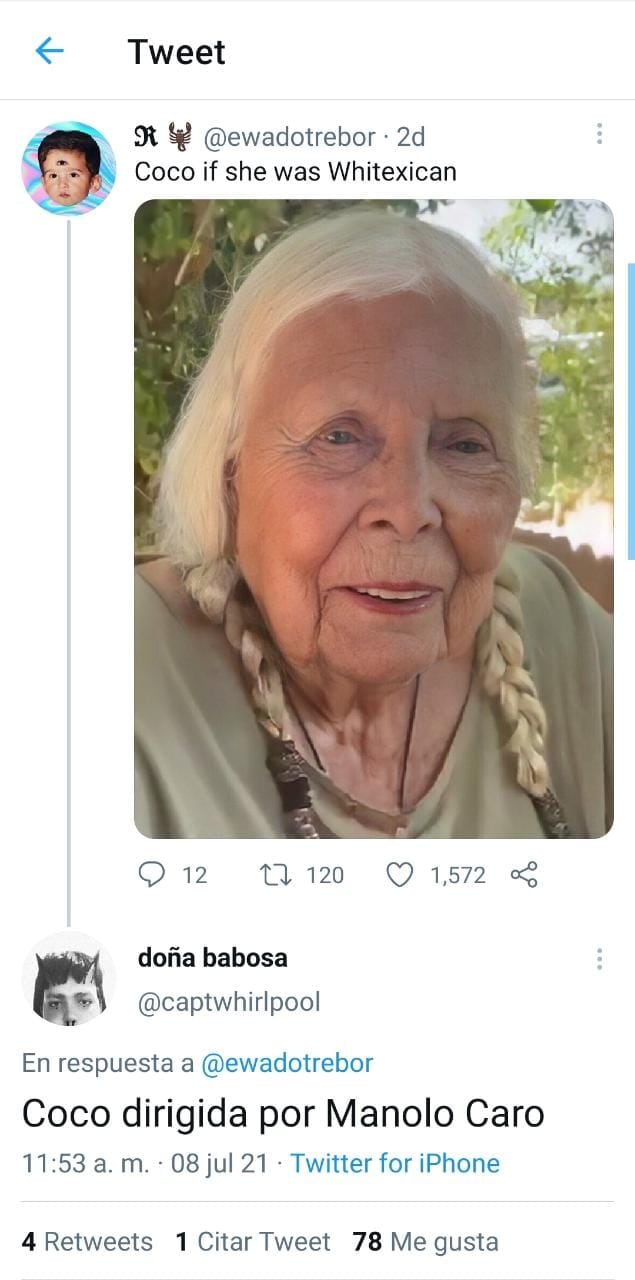Open ewadotrebor's profile avatar
Image resolution: width=635 pixels, height=1280 pixels.
click(x=69, y=168)
